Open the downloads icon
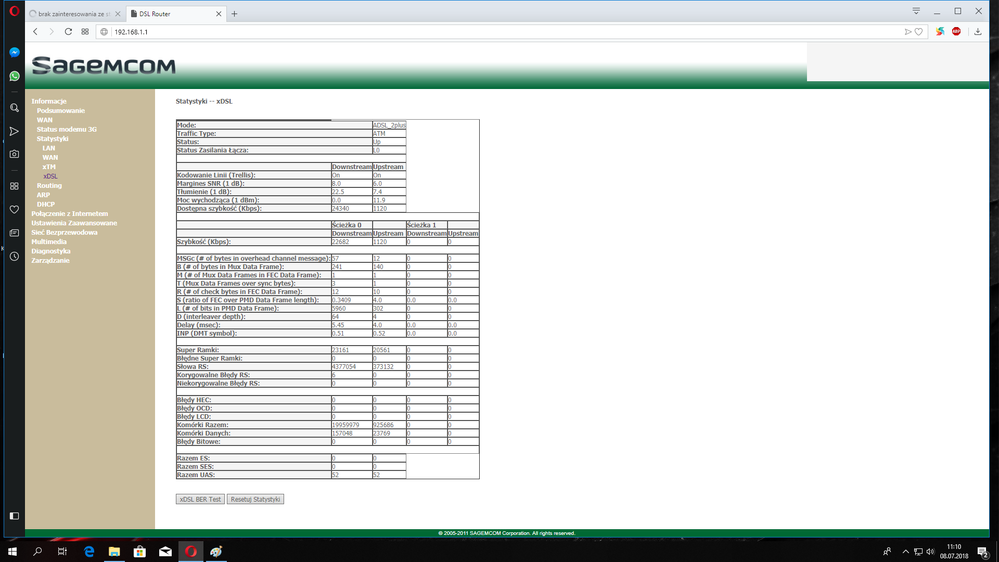The image size is (999, 562). 978,31
